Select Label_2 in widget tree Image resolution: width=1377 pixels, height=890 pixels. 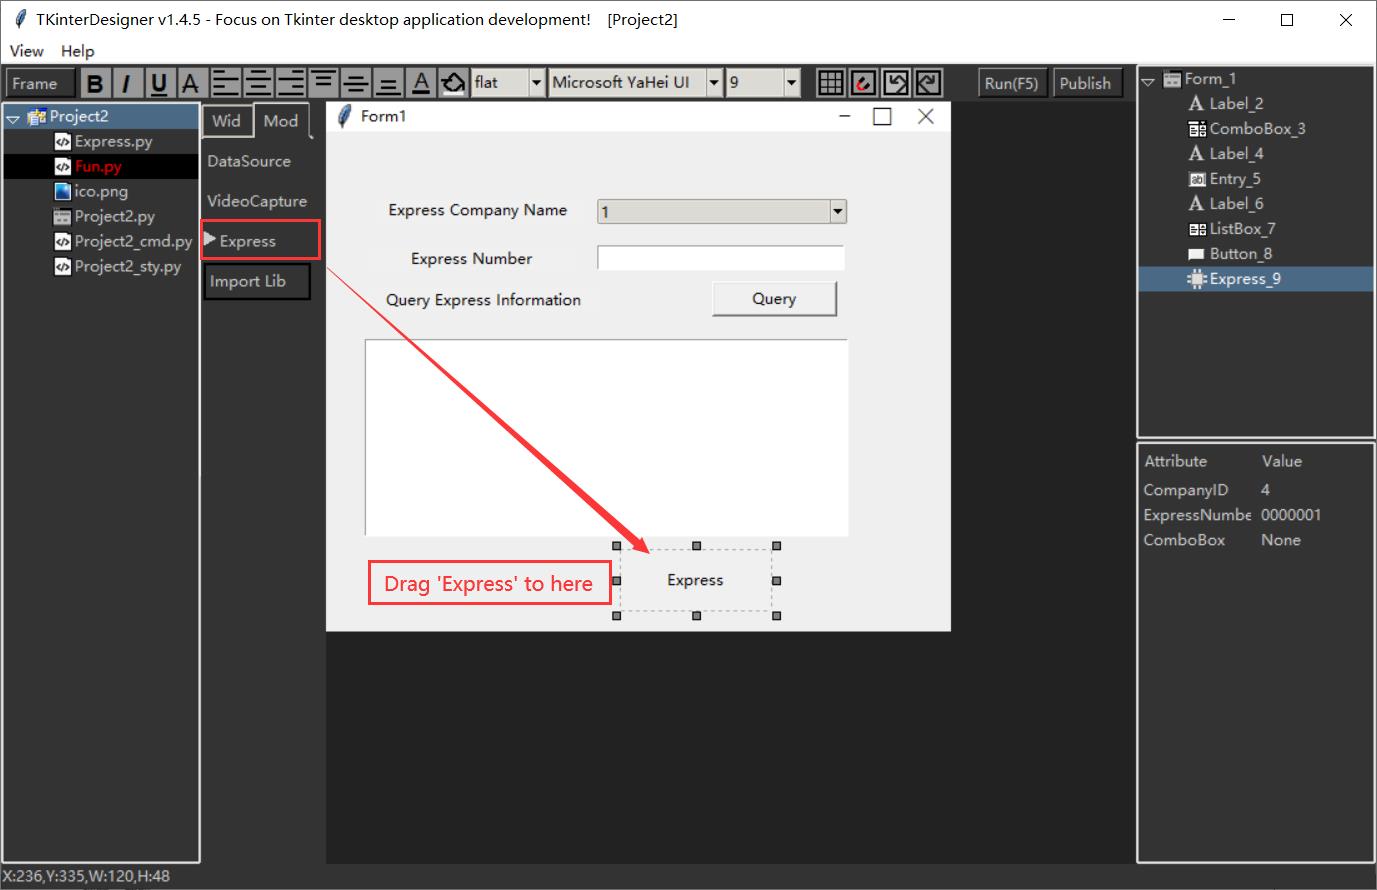[x=1236, y=104]
